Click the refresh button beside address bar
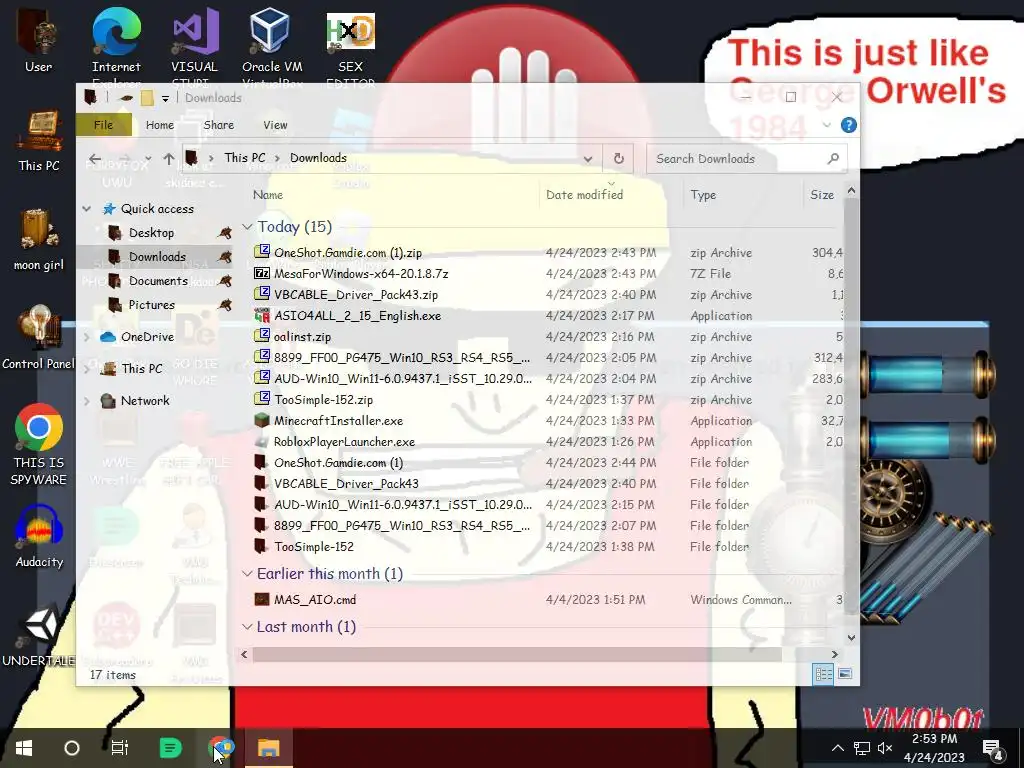The height and width of the screenshot is (768, 1024). (x=618, y=159)
